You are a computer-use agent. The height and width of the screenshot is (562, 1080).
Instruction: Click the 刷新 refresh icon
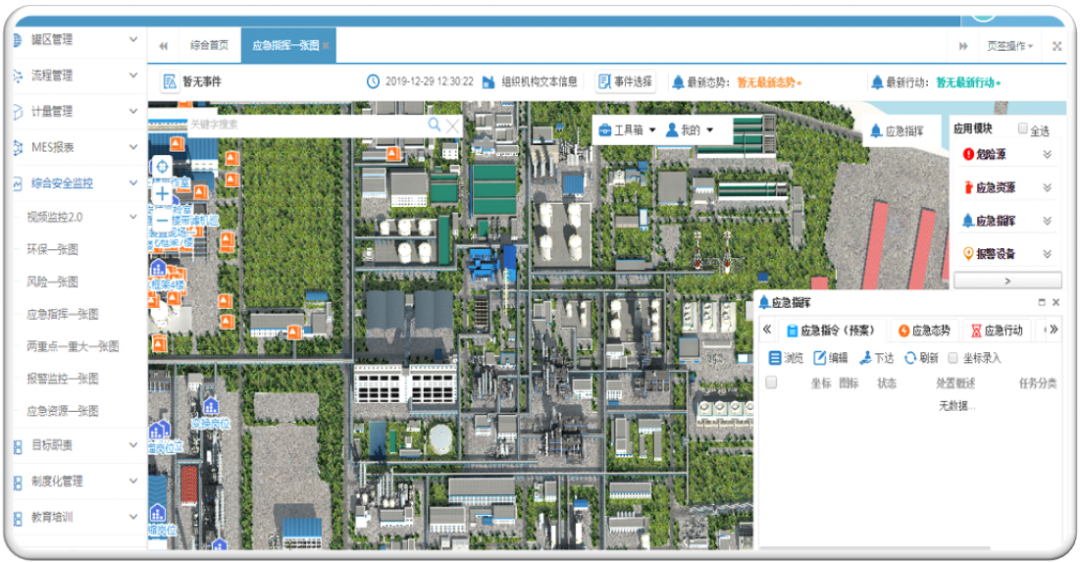tap(910, 358)
